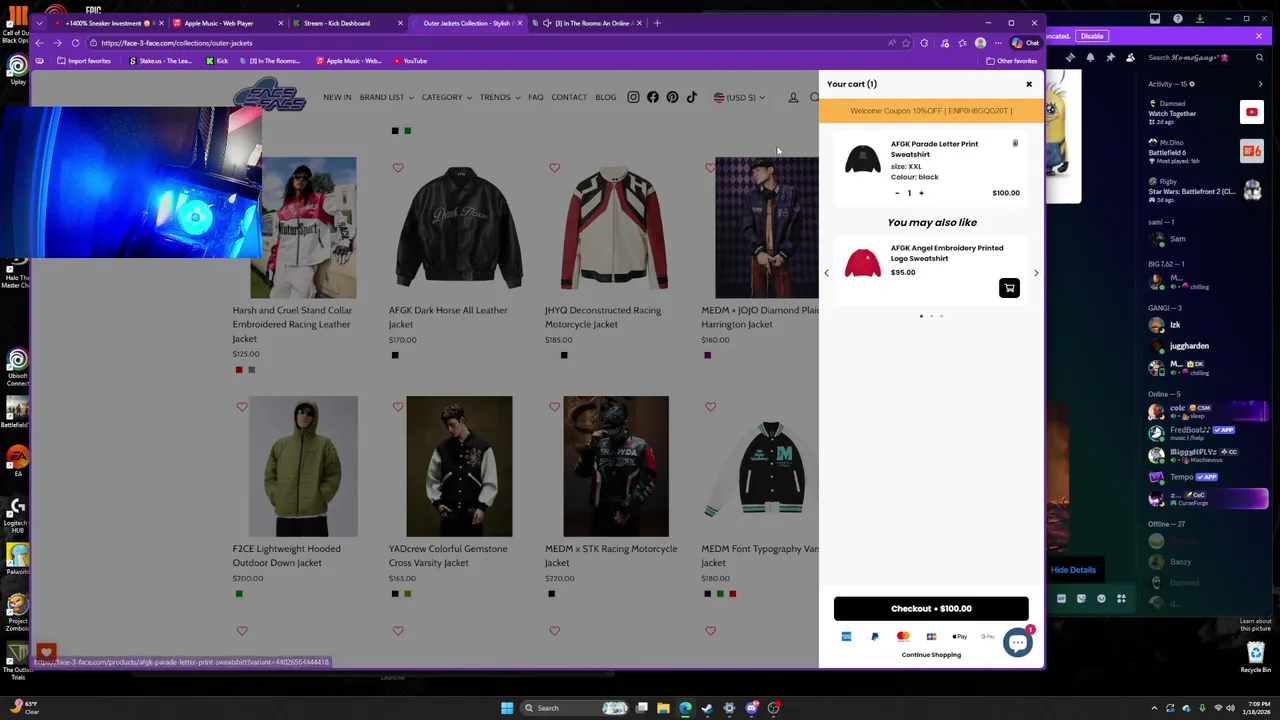Increase cart quantity with the plus button
Image resolution: width=1280 pixels, height=720 pixels.
point(921,193)
